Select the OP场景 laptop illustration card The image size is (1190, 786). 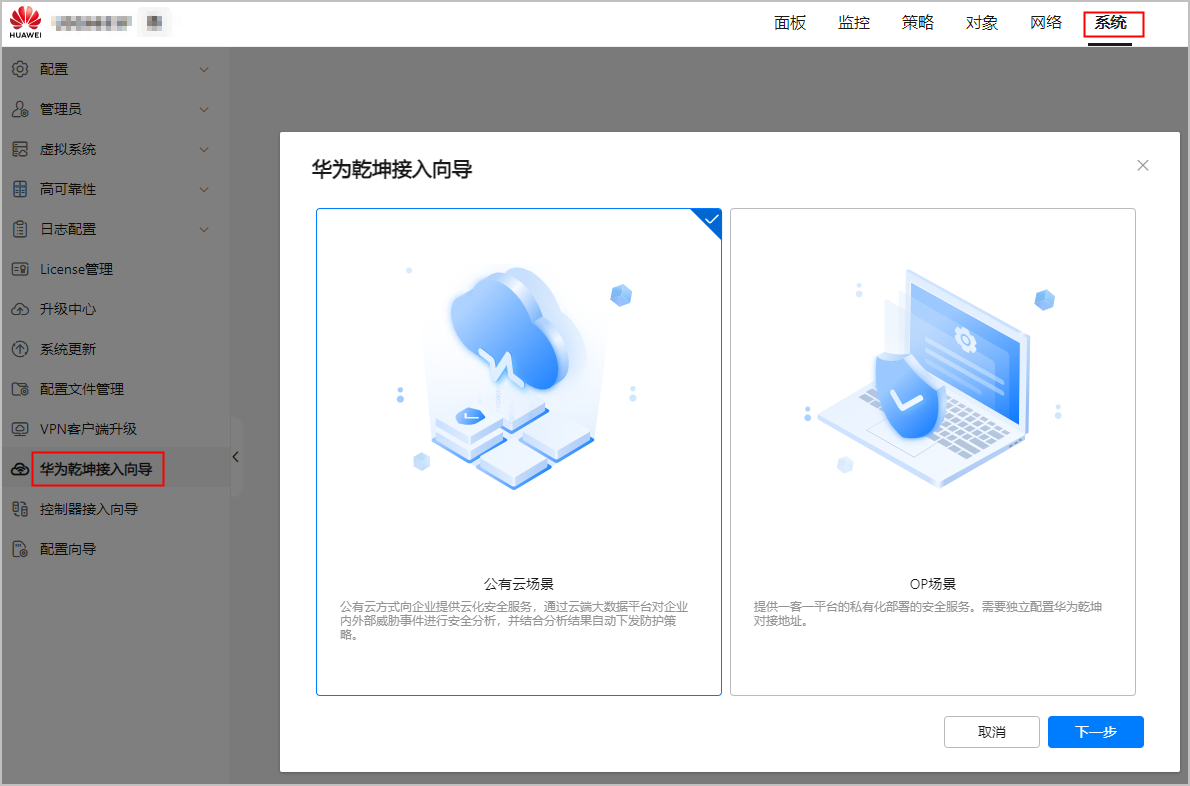(933, 452)
